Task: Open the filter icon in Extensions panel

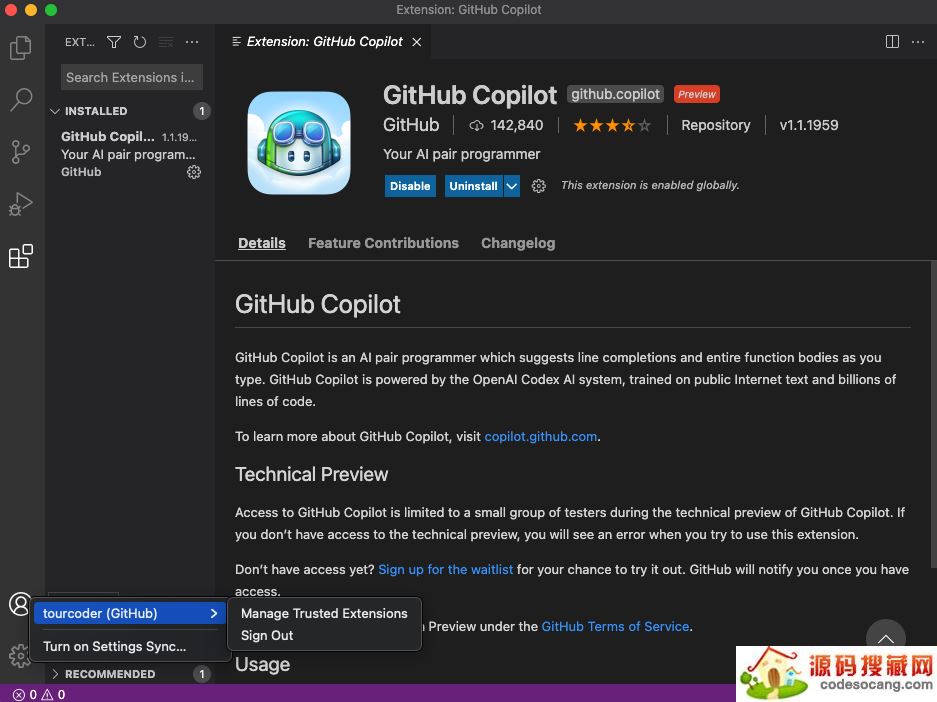Action: coord(113,42)
